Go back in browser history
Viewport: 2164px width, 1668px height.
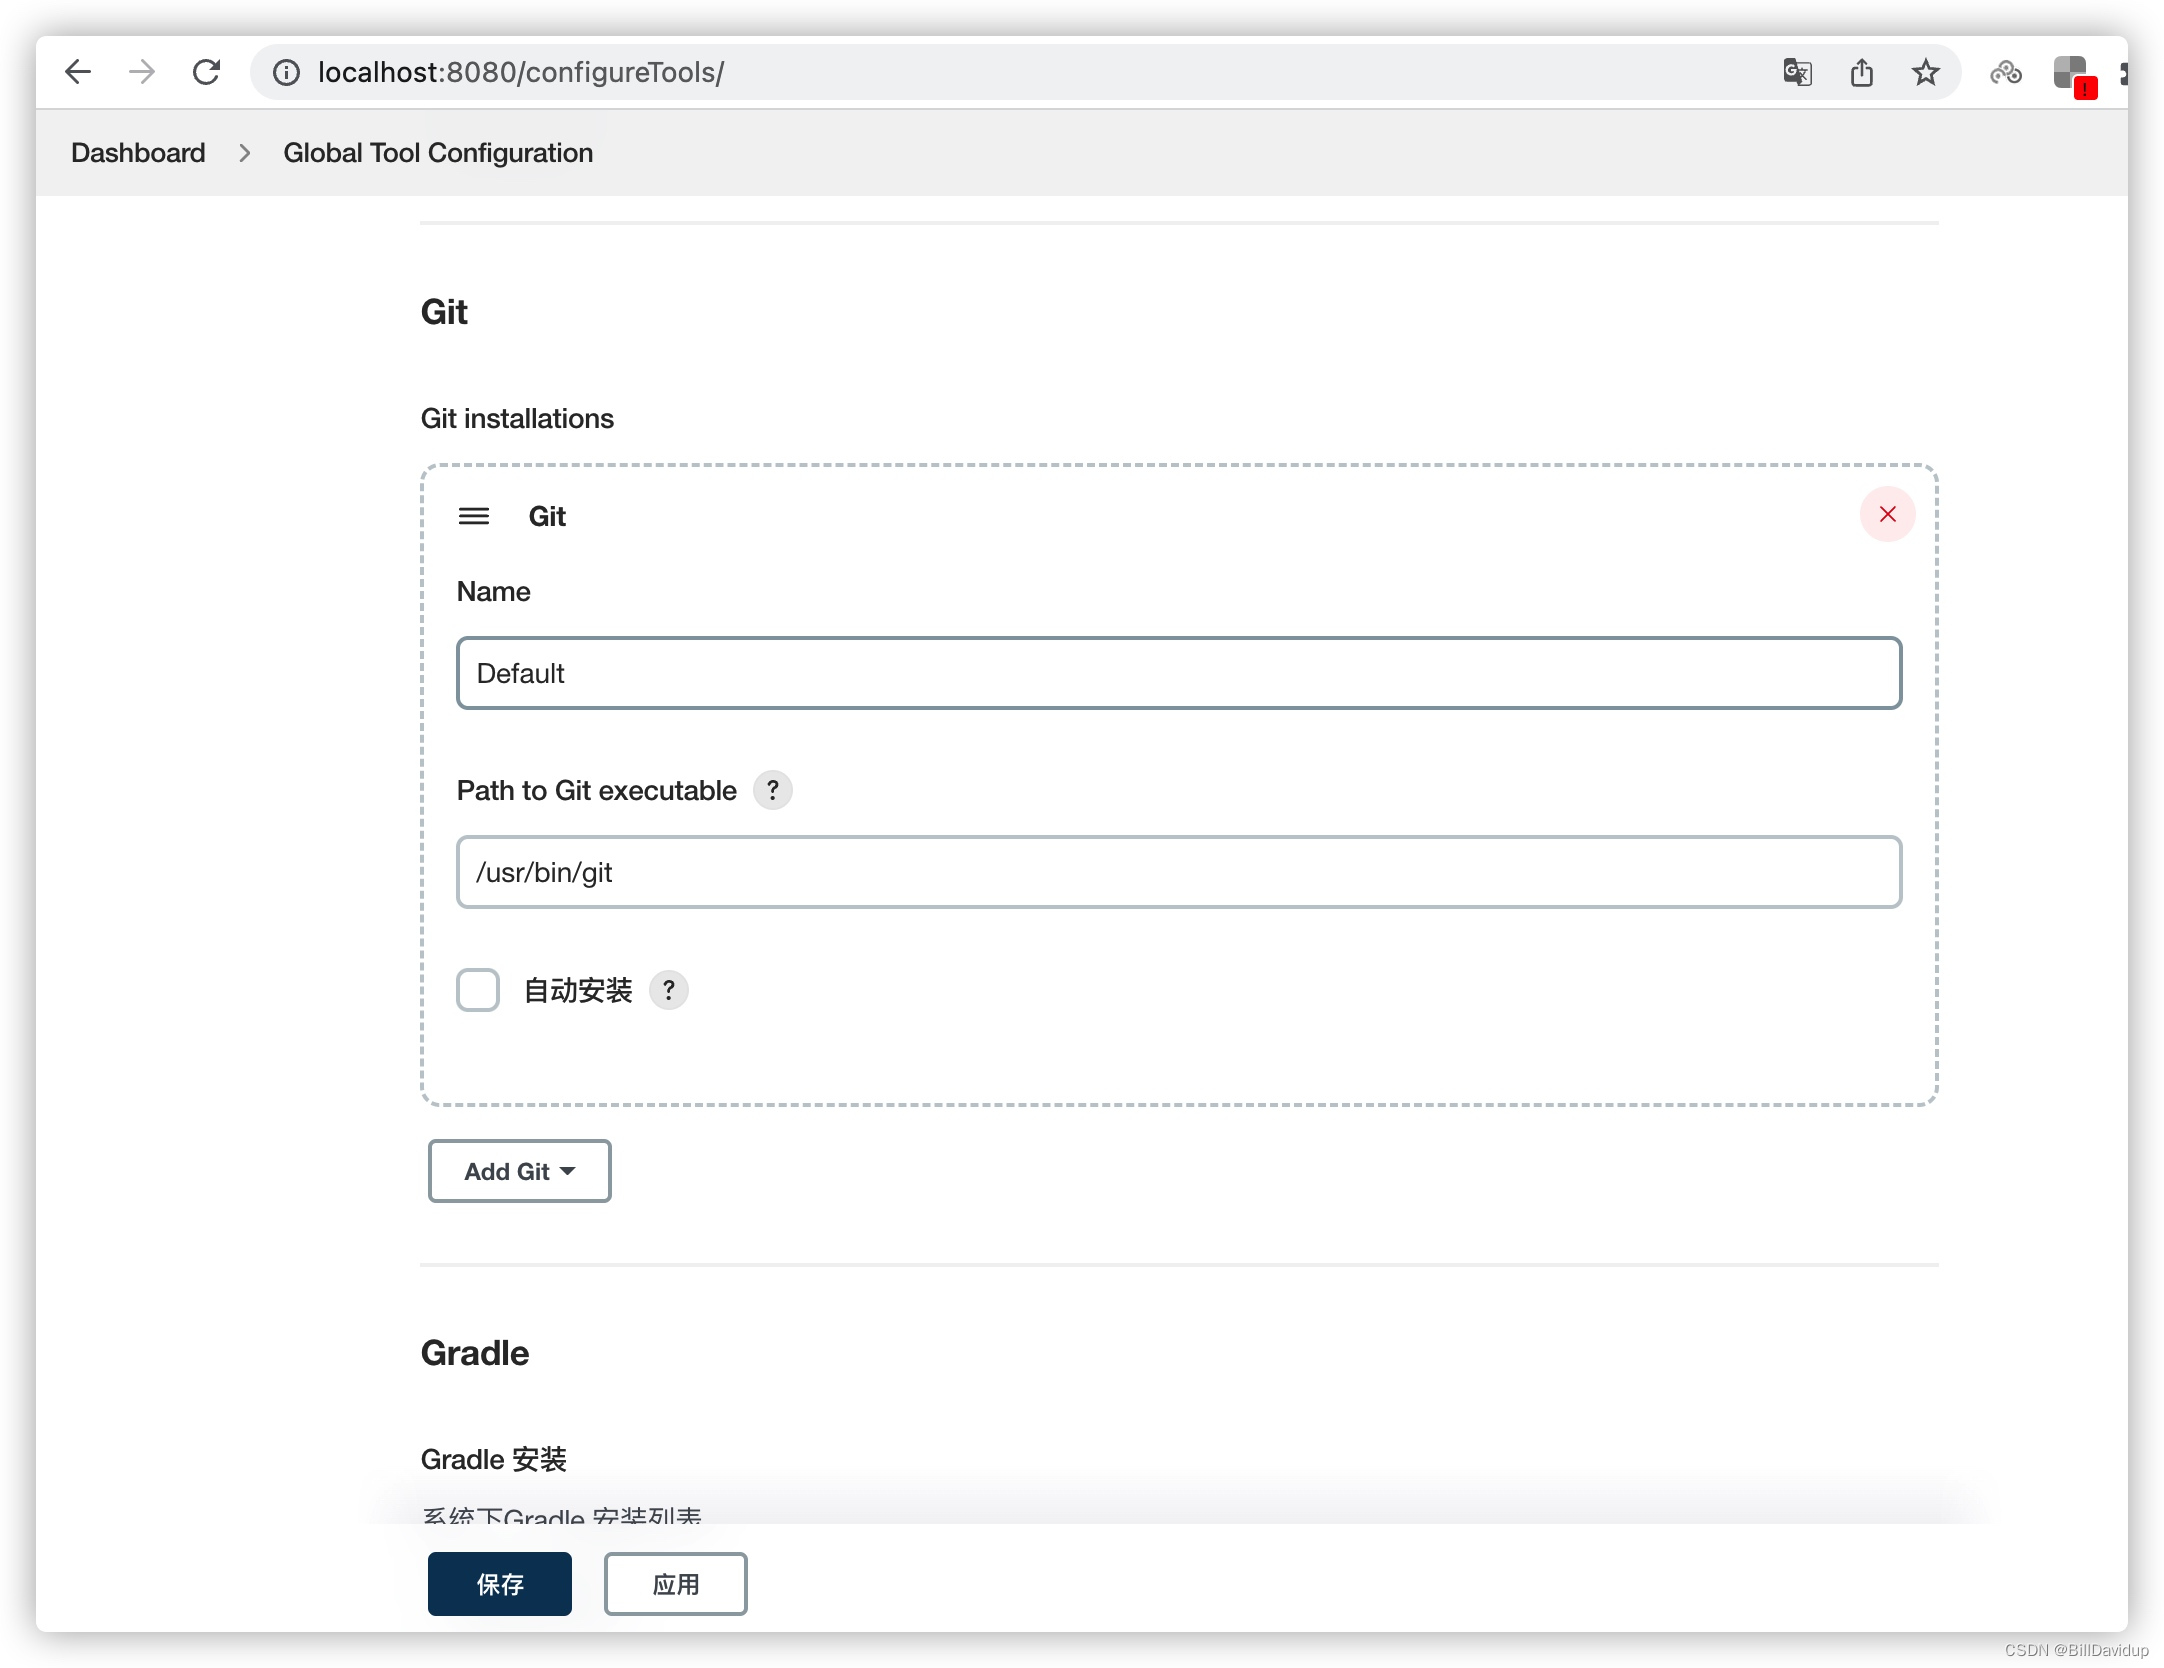coord(78,72)
